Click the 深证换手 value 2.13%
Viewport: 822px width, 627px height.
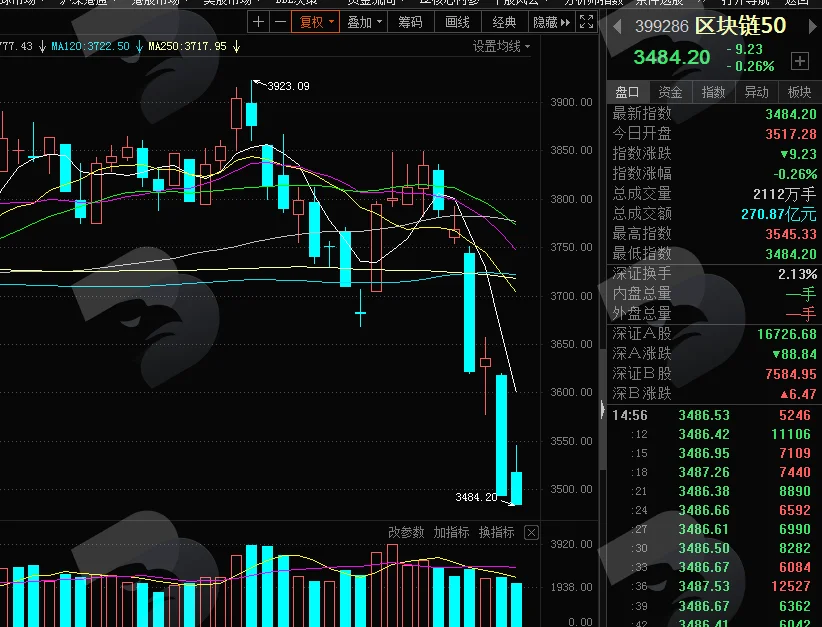tap(797, 274)
